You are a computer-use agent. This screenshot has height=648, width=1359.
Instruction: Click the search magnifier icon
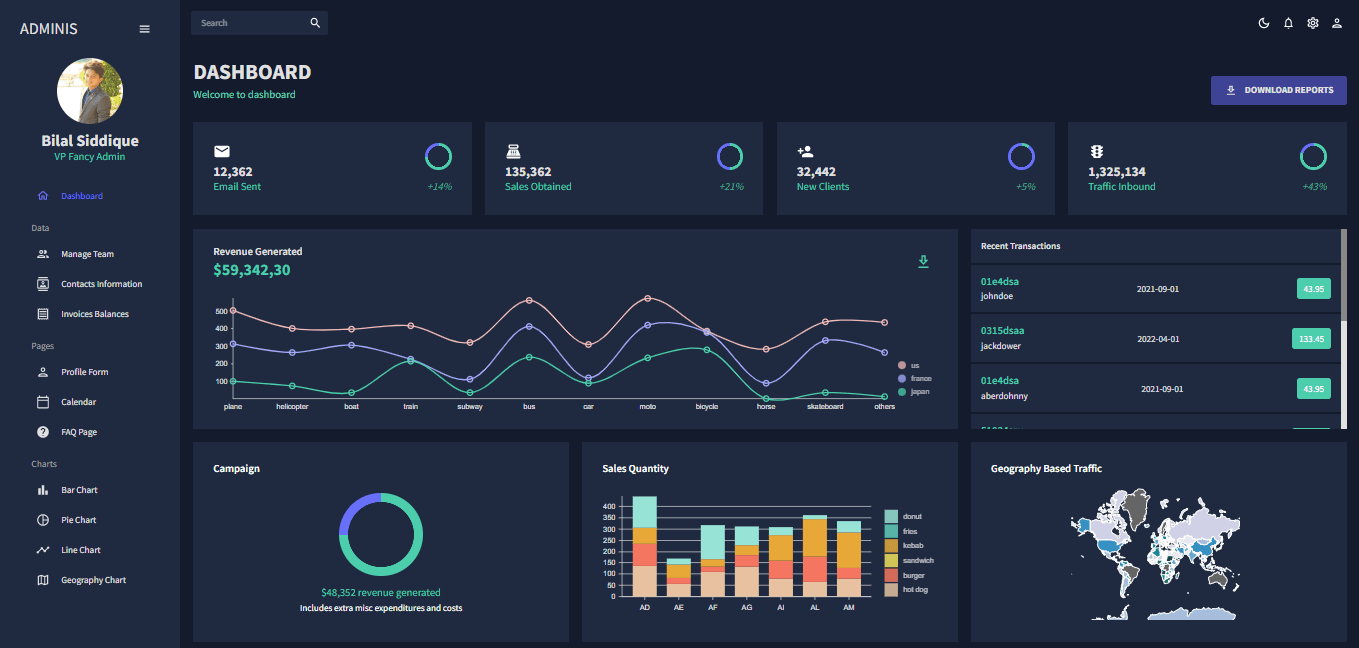click(x=315, y=23)
